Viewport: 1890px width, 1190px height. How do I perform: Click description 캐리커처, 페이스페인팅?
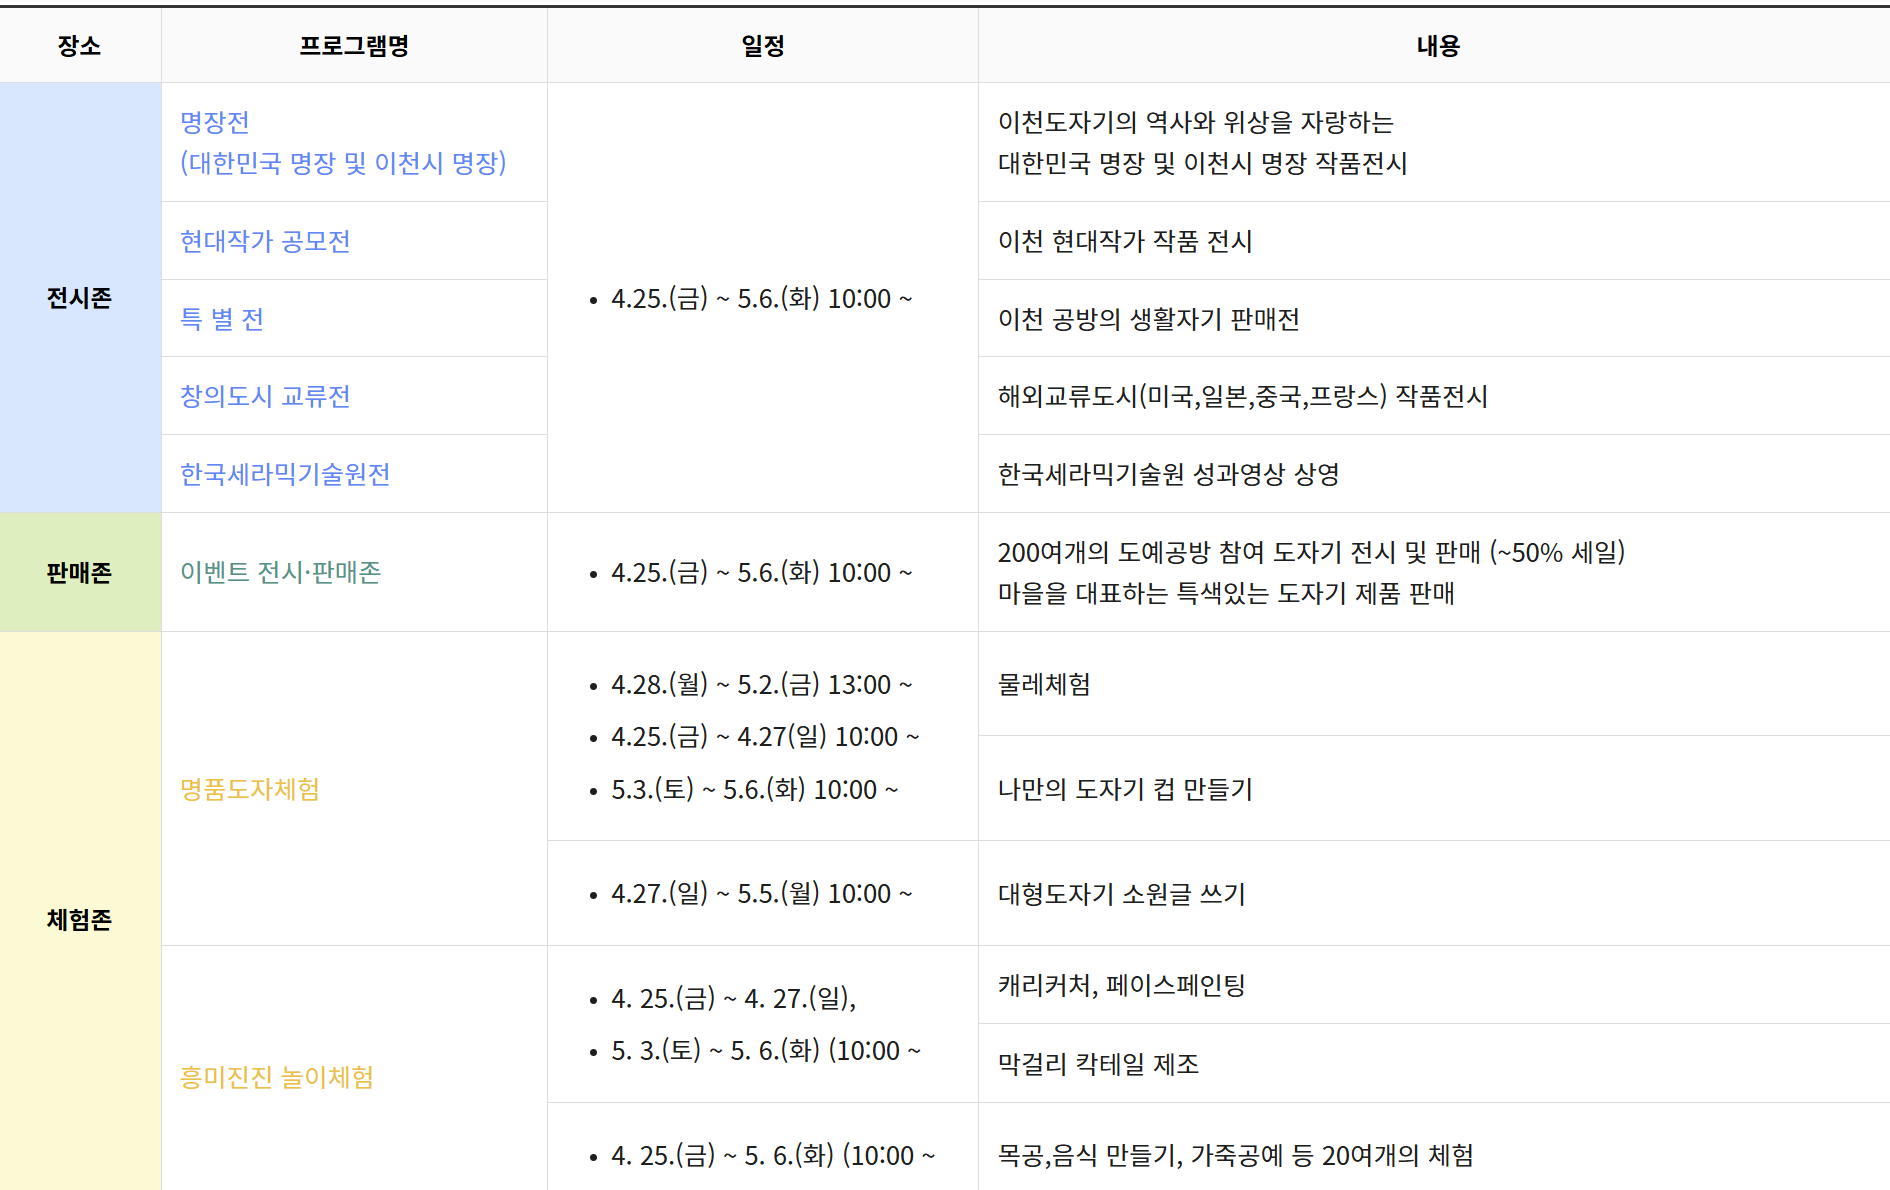pyautogui.click(x=1122, y=985)
